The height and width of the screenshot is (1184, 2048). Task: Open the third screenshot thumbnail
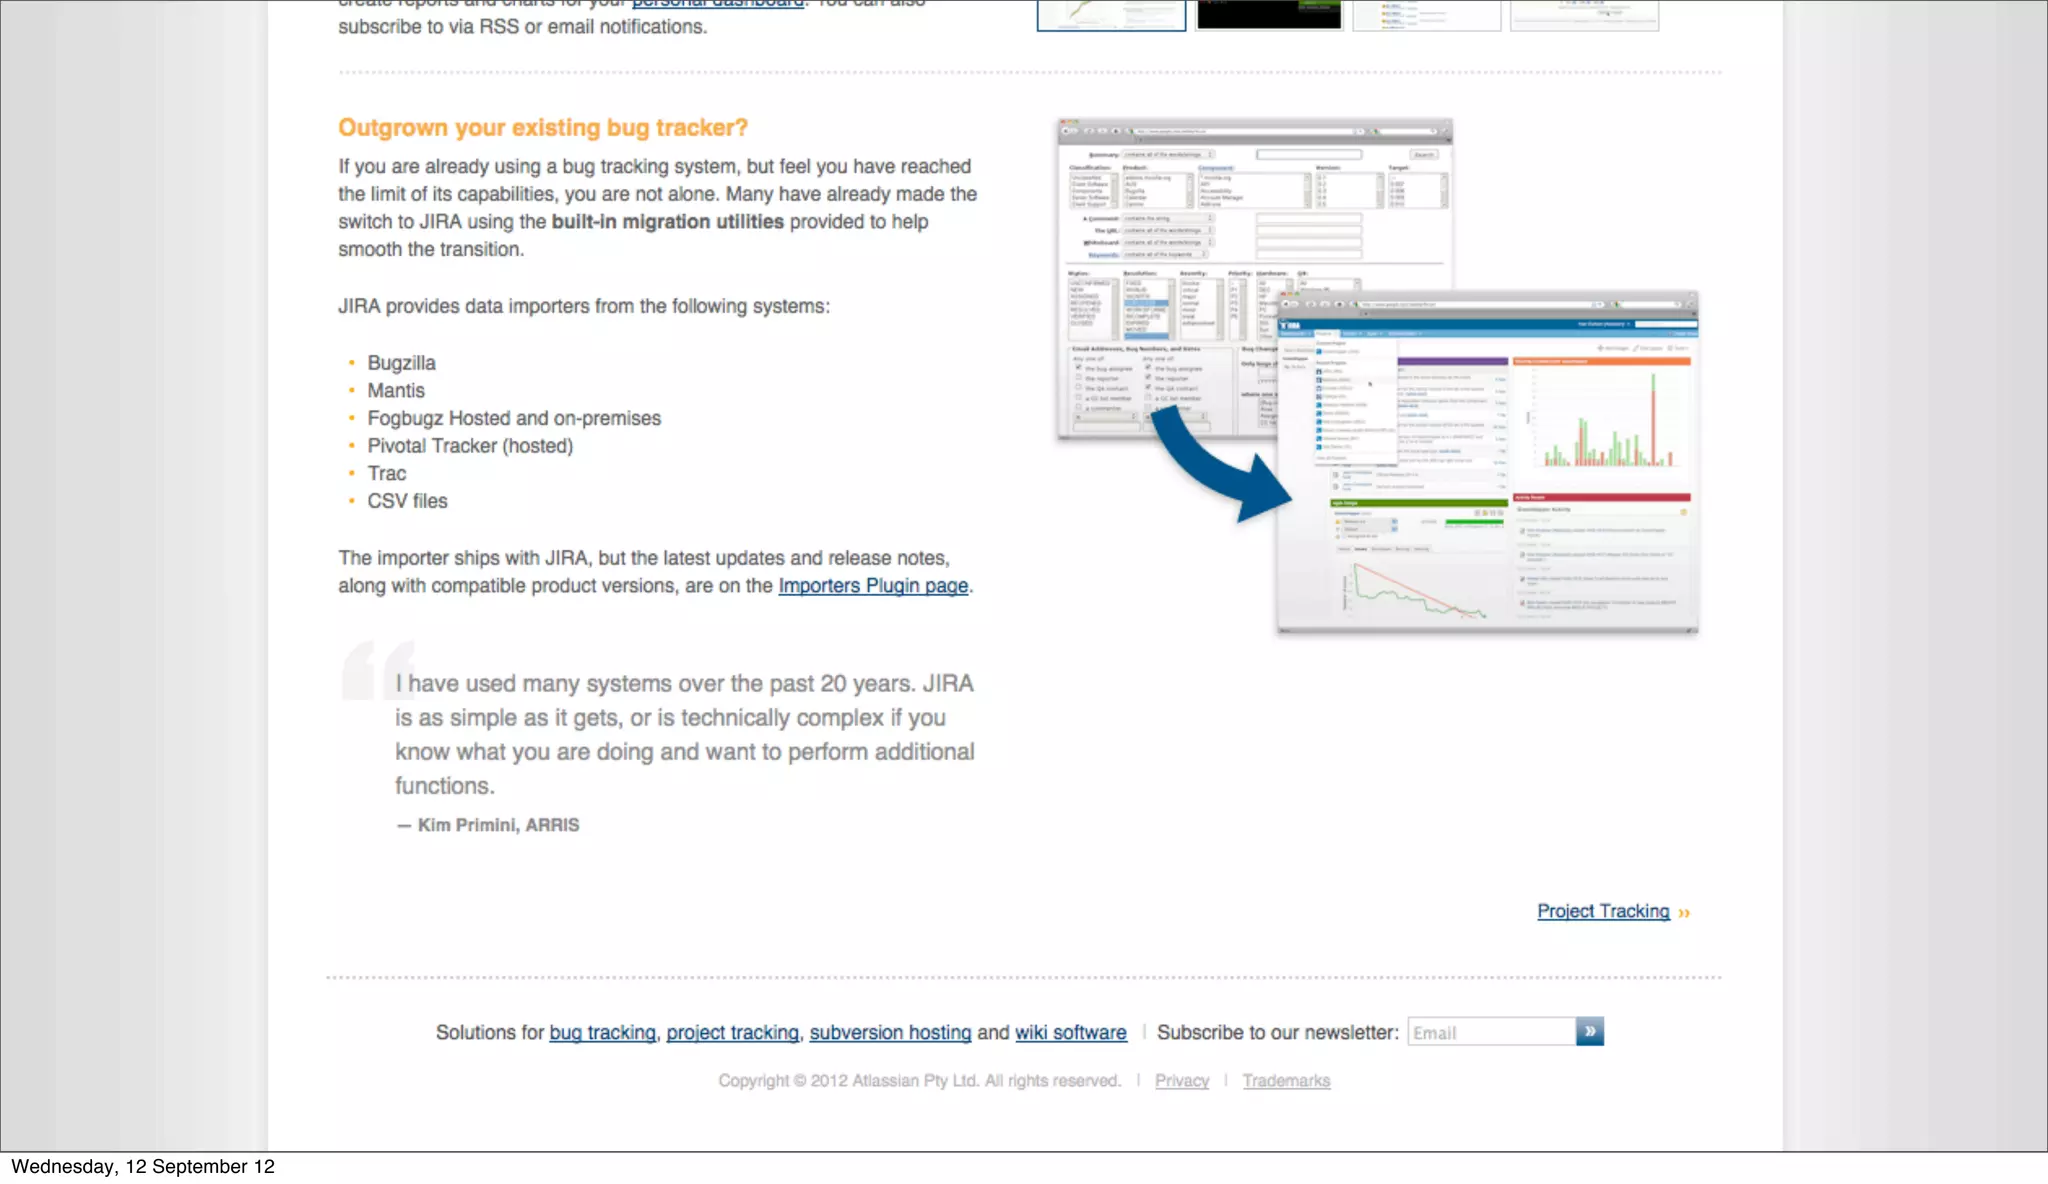(x=1426, y=14)
